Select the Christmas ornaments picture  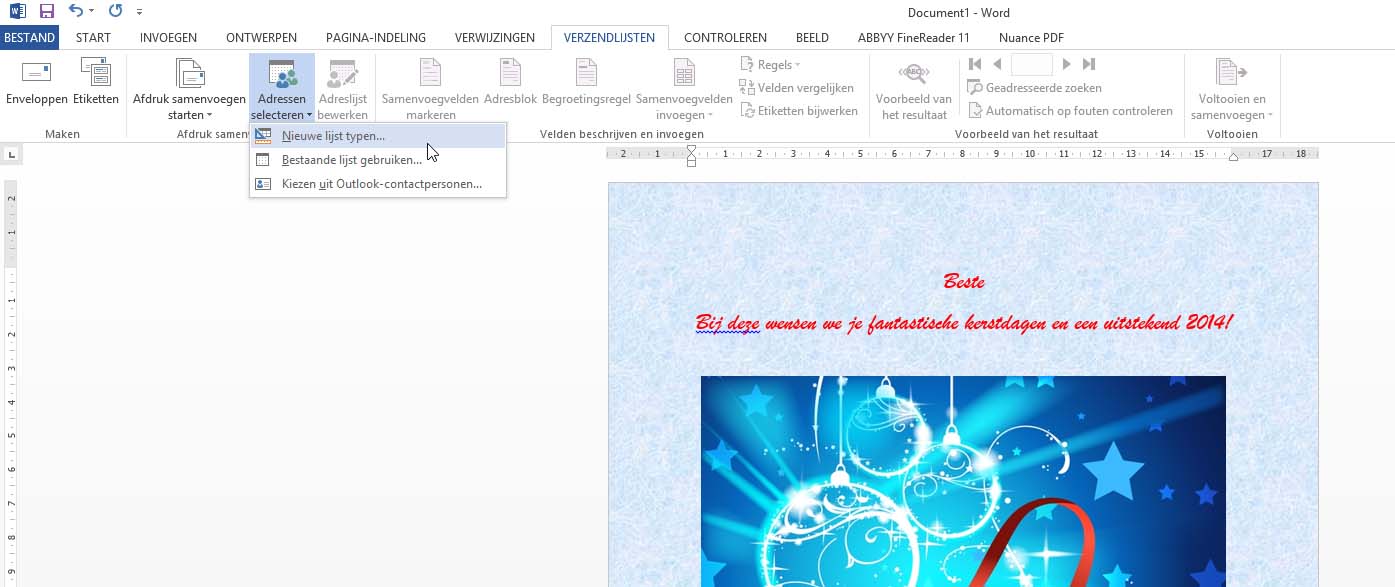[963, 481]
